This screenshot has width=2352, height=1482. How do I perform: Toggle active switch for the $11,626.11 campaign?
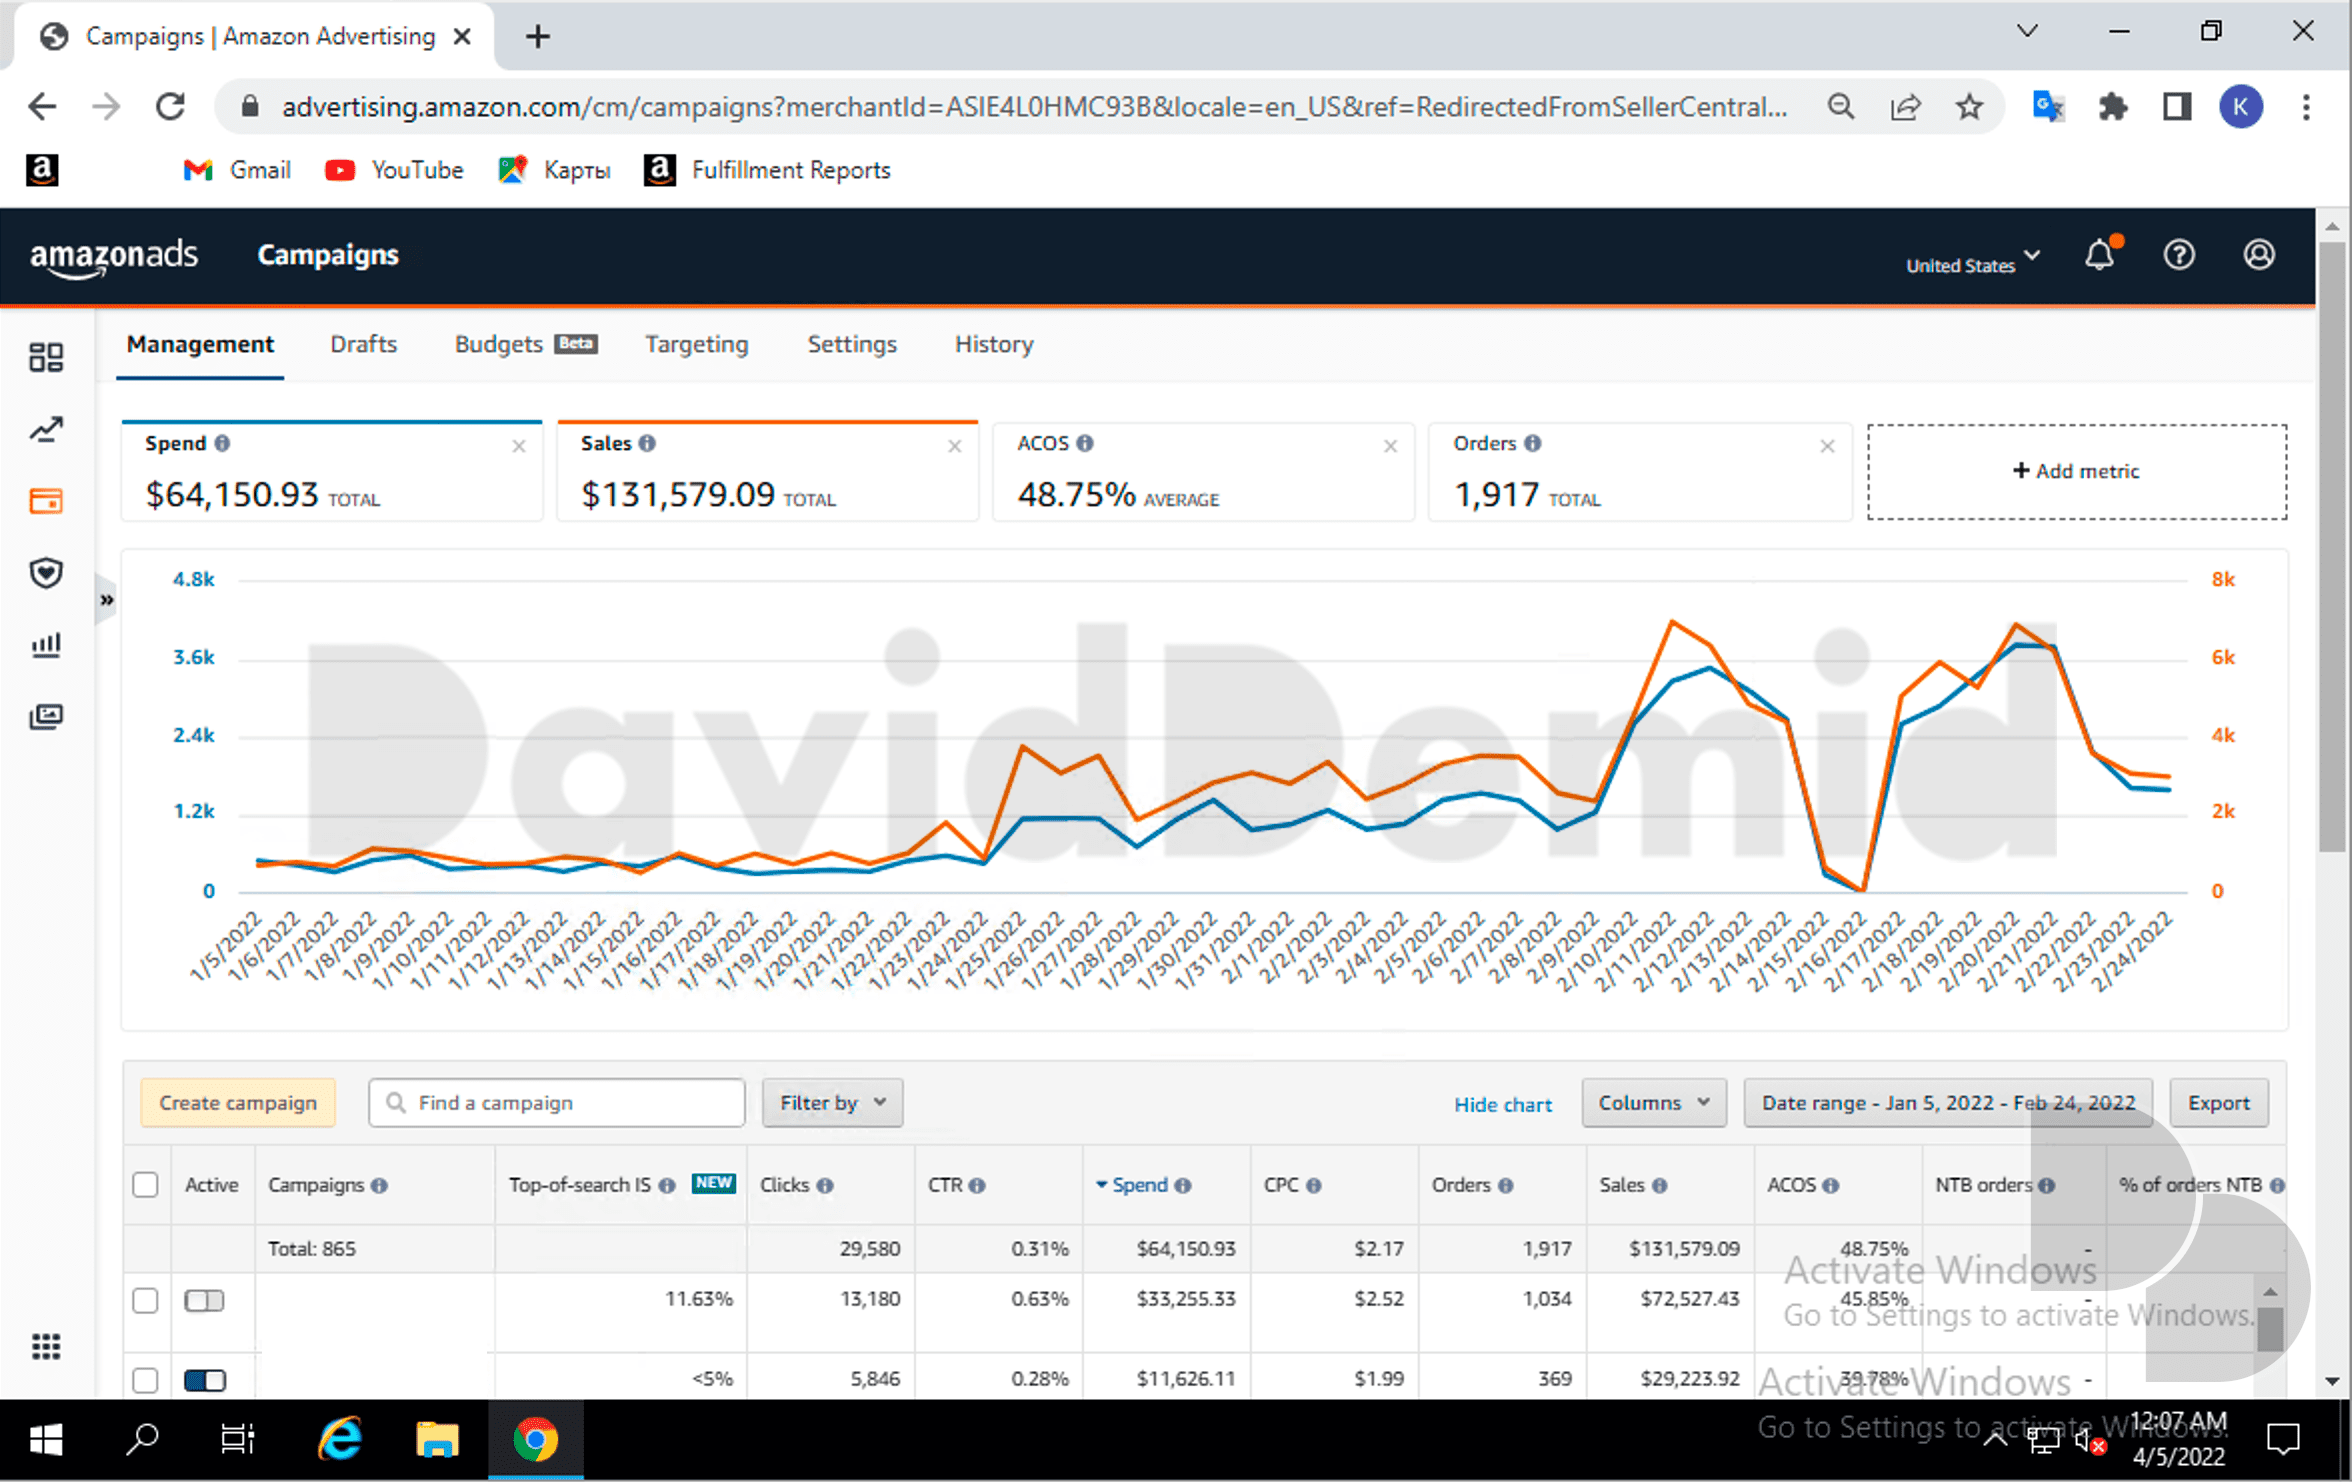click(205, 1380)
